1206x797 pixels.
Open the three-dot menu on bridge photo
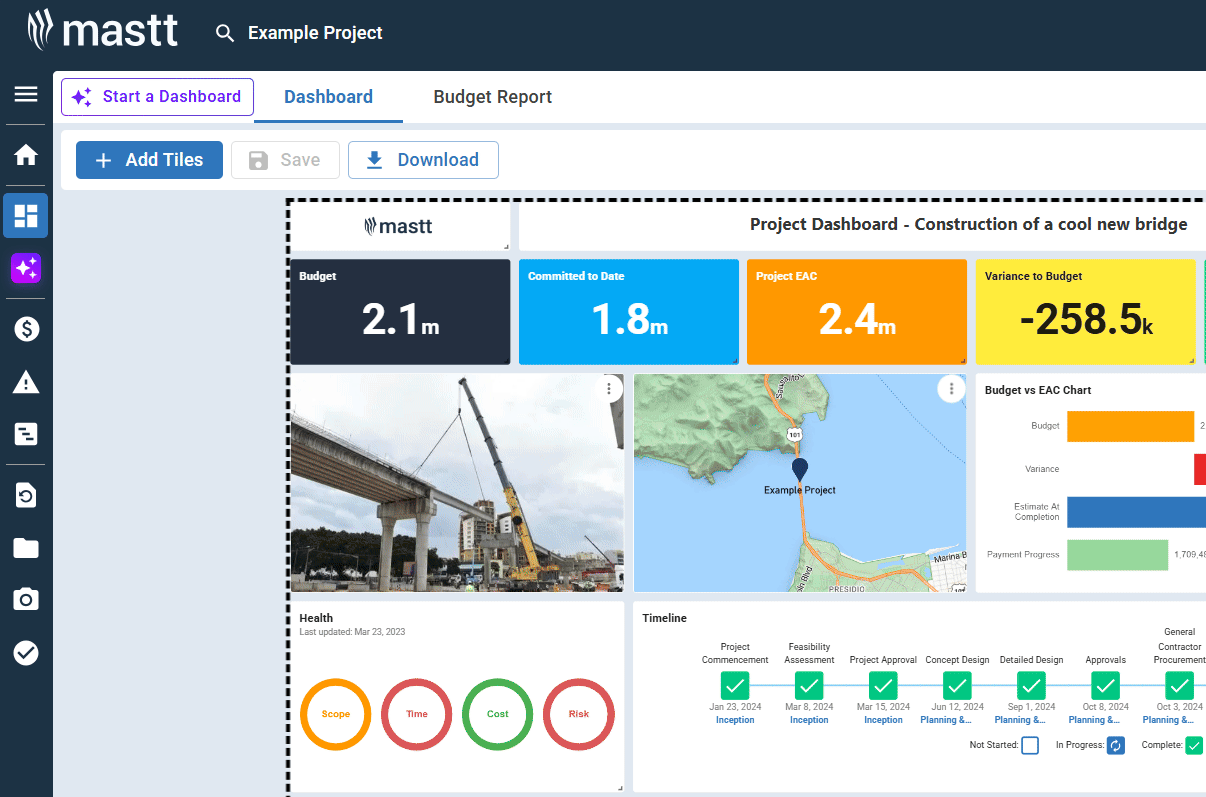(608, 390)
